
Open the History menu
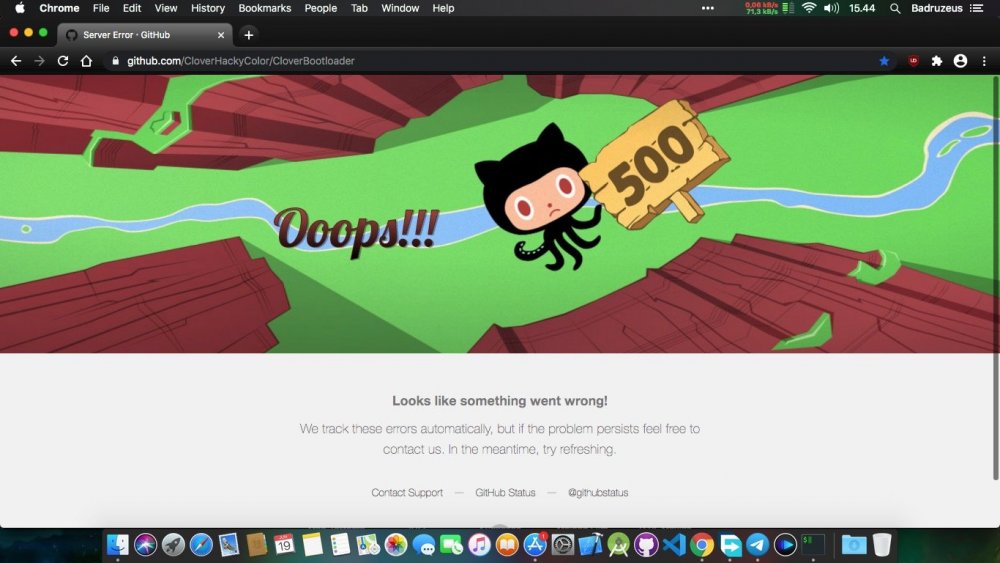(x=208, y=8)
